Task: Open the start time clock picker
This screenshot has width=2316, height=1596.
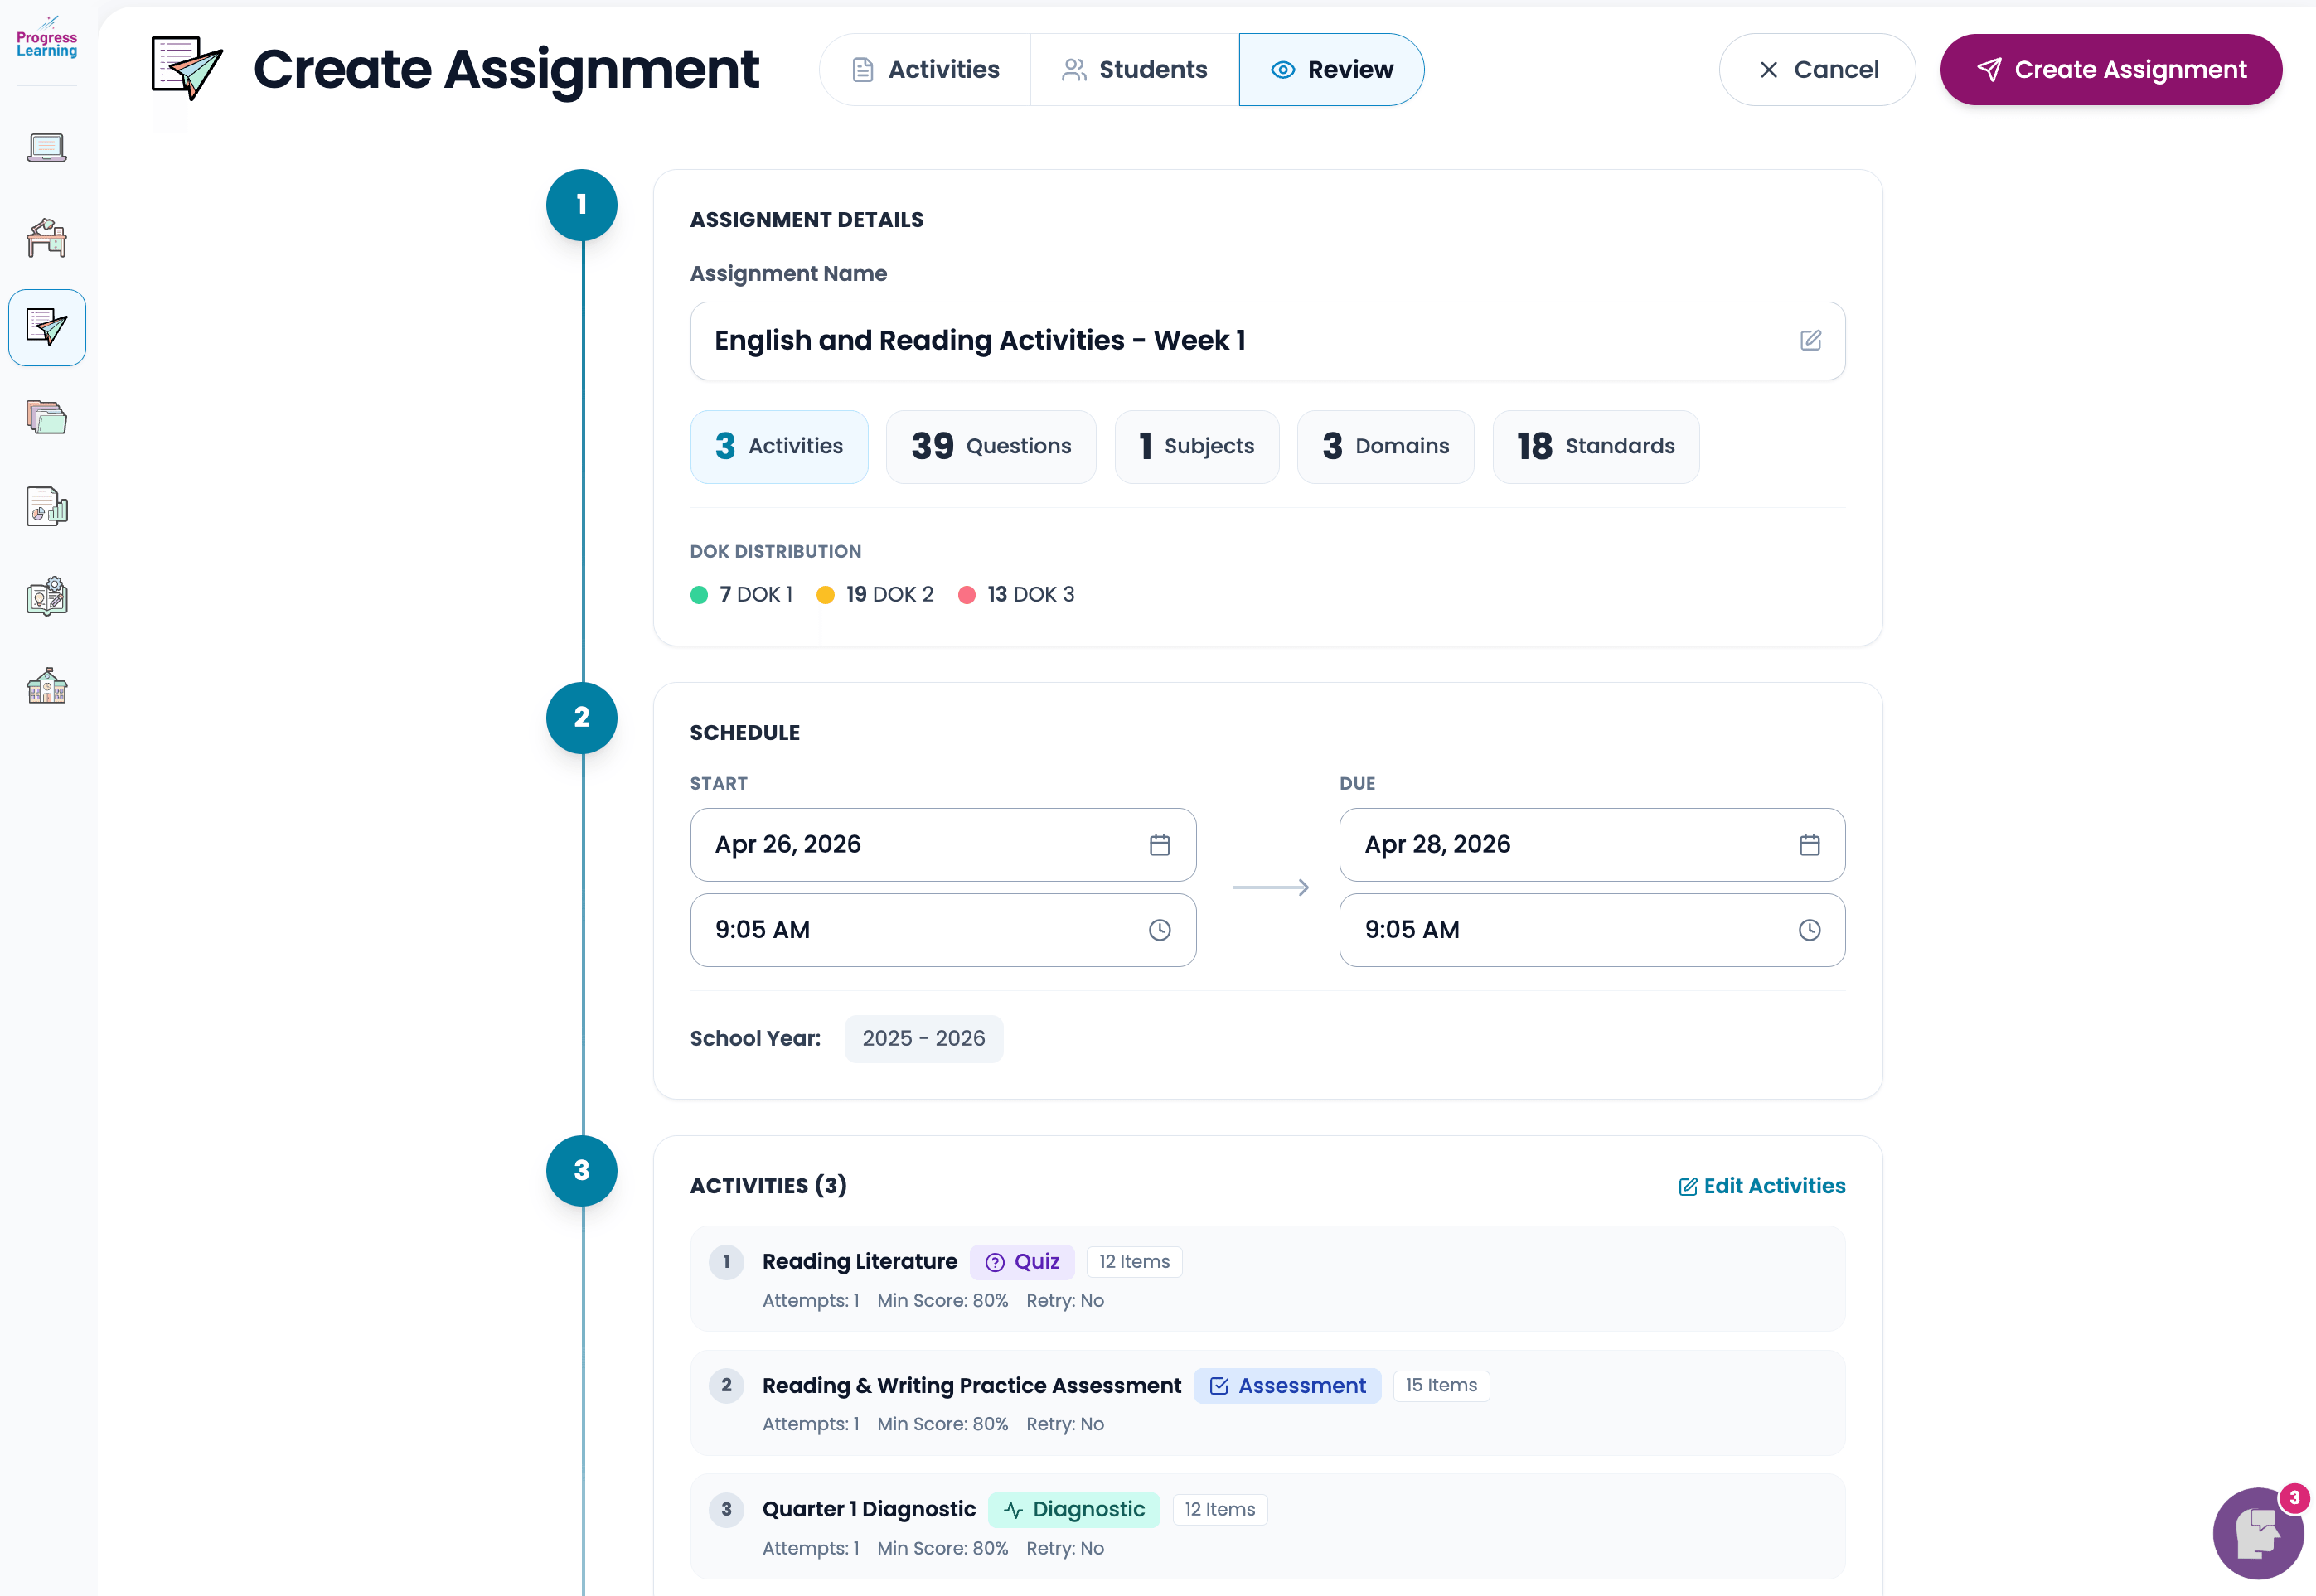Action: [1160, 930]
